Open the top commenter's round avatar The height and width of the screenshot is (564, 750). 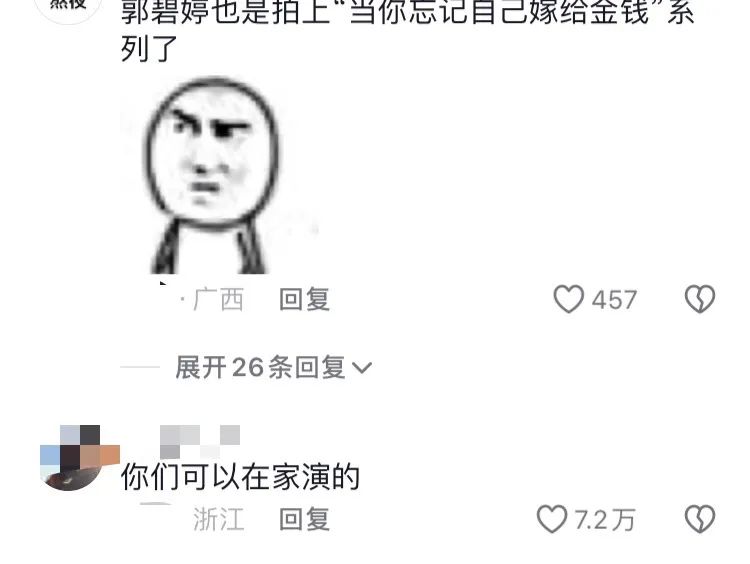tap(68, 7)
